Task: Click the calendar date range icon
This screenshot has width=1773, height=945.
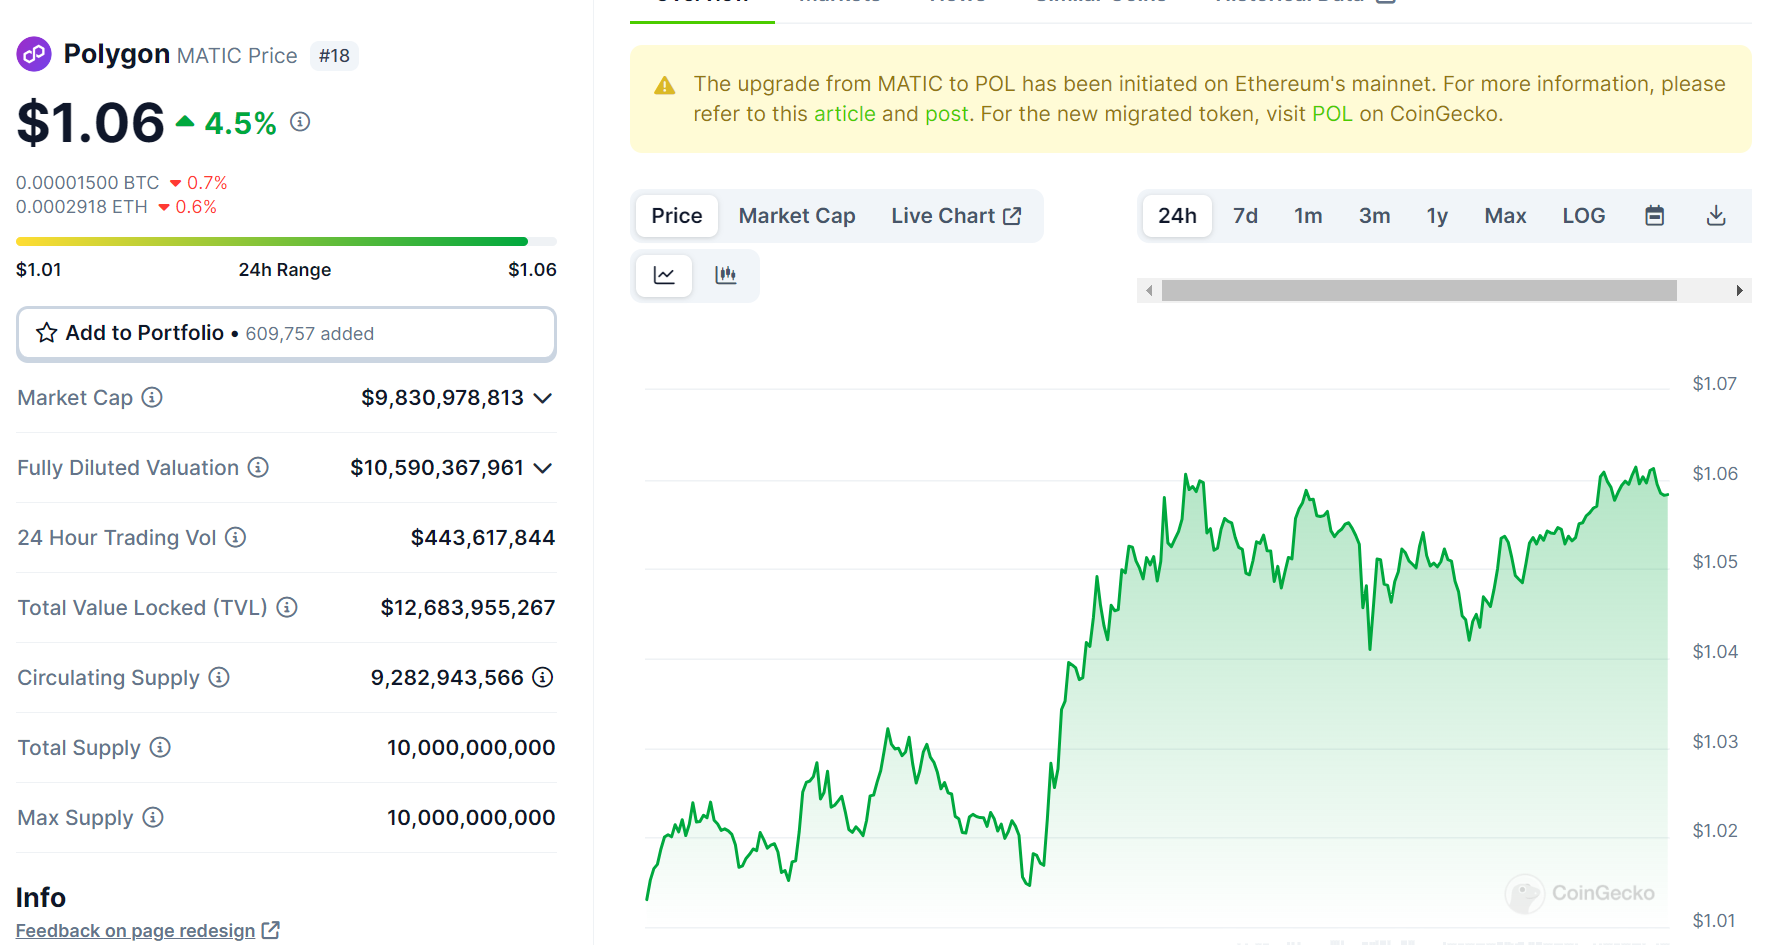Action: click(x=1655, y=216)
